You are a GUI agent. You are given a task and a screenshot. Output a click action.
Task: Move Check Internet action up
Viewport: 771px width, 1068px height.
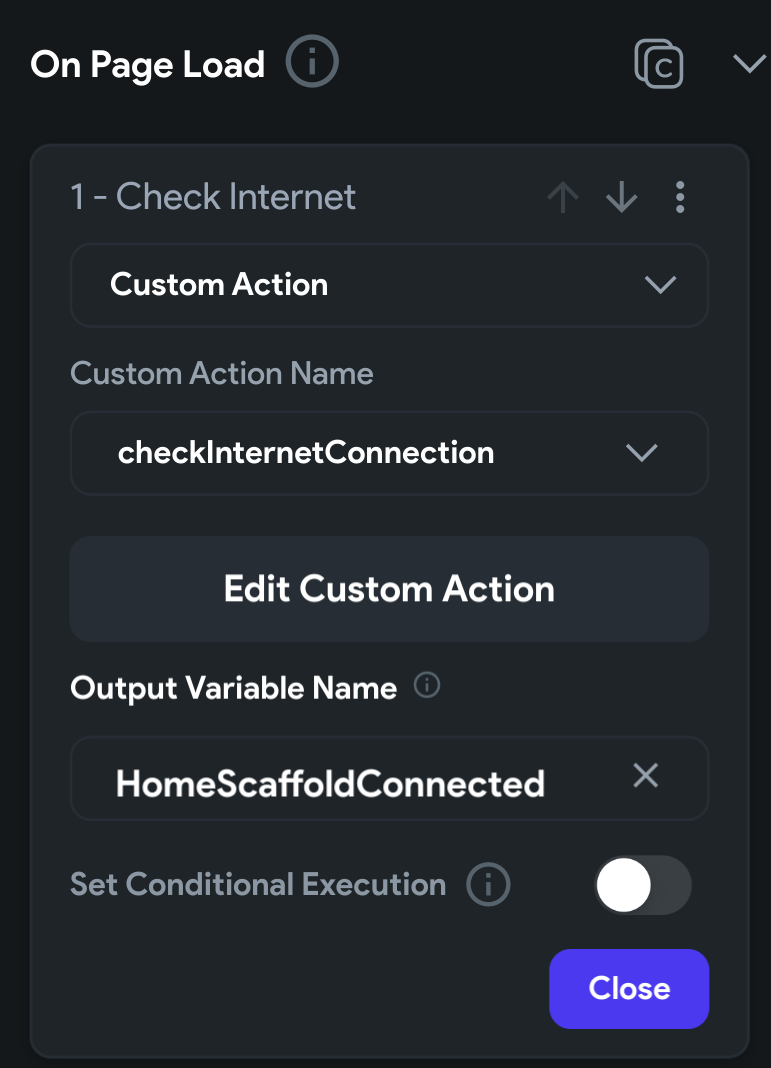563,198
